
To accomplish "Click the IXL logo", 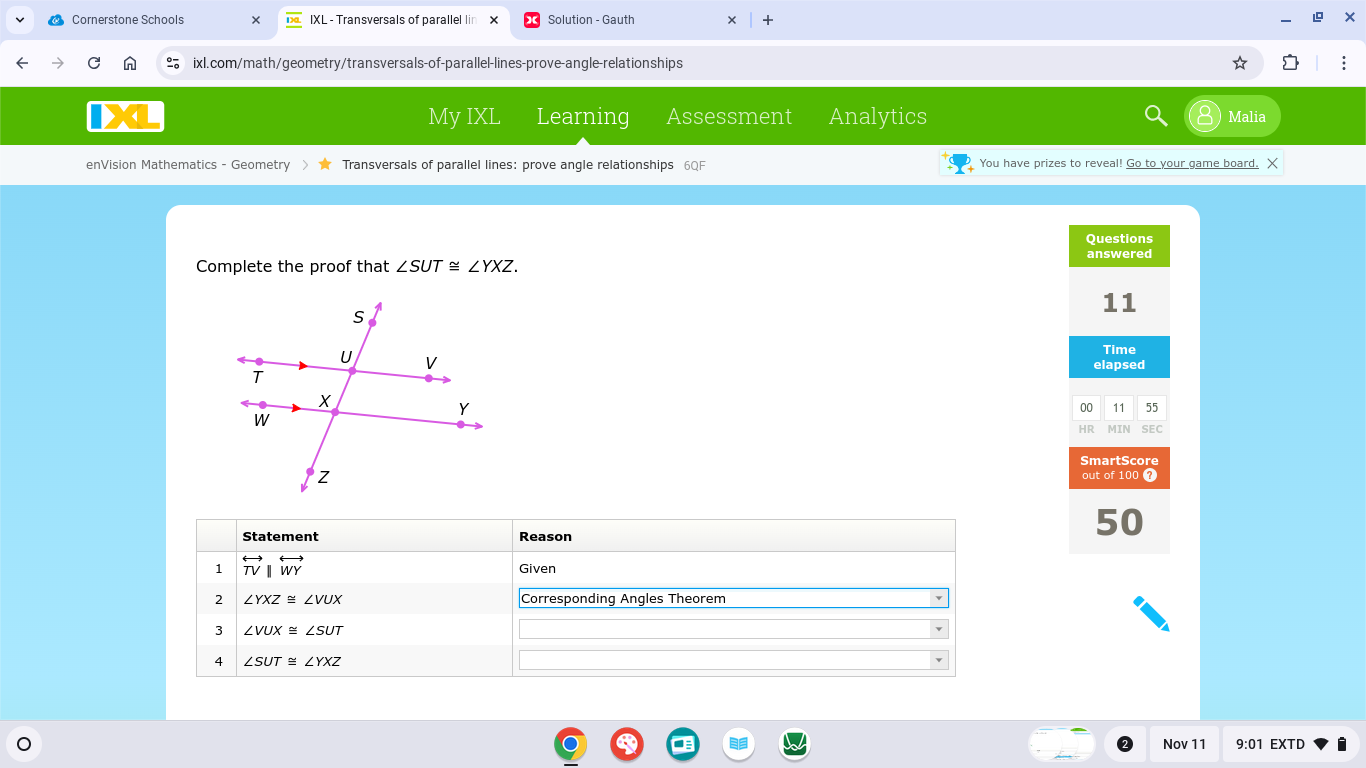I will [125, 117].
